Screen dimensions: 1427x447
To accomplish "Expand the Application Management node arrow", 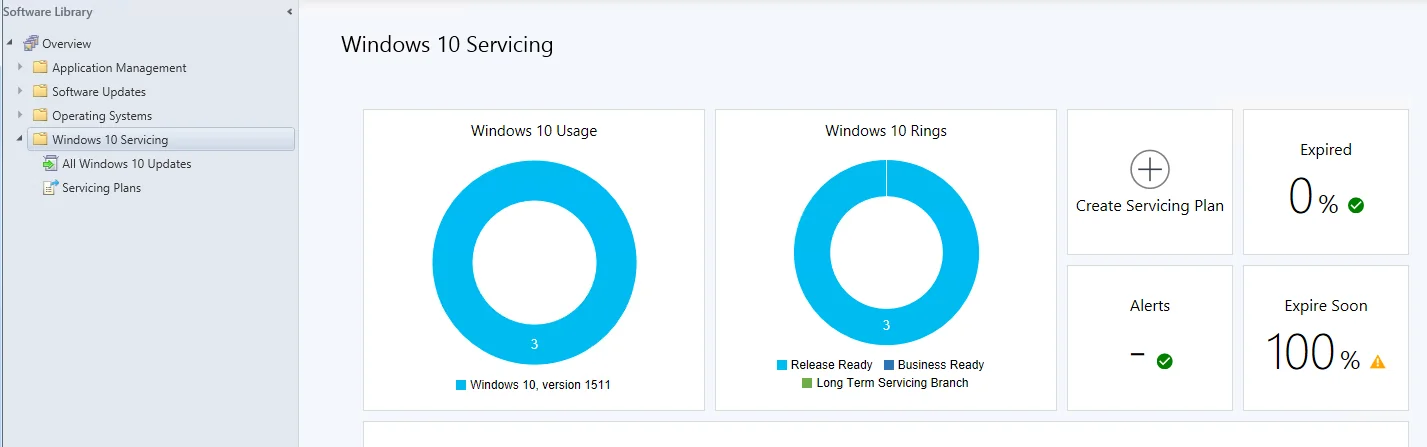I will tap(19, 67).
